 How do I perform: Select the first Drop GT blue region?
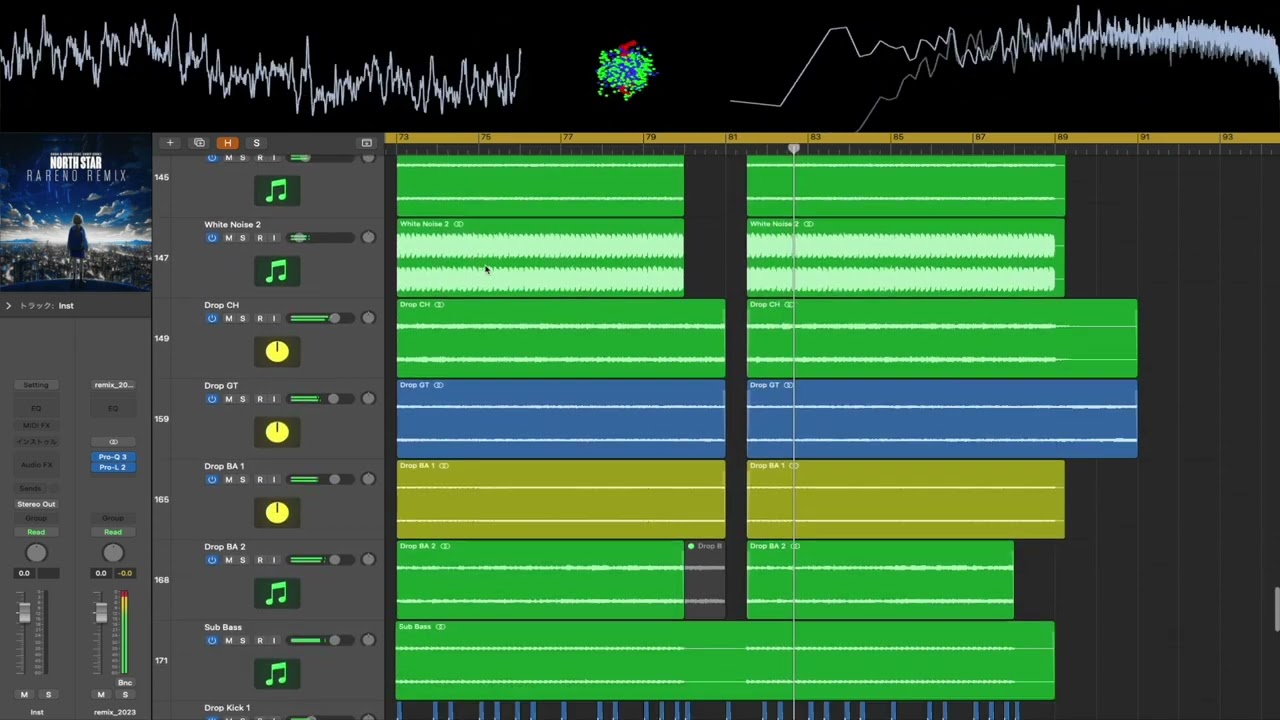tap(561, 418)
